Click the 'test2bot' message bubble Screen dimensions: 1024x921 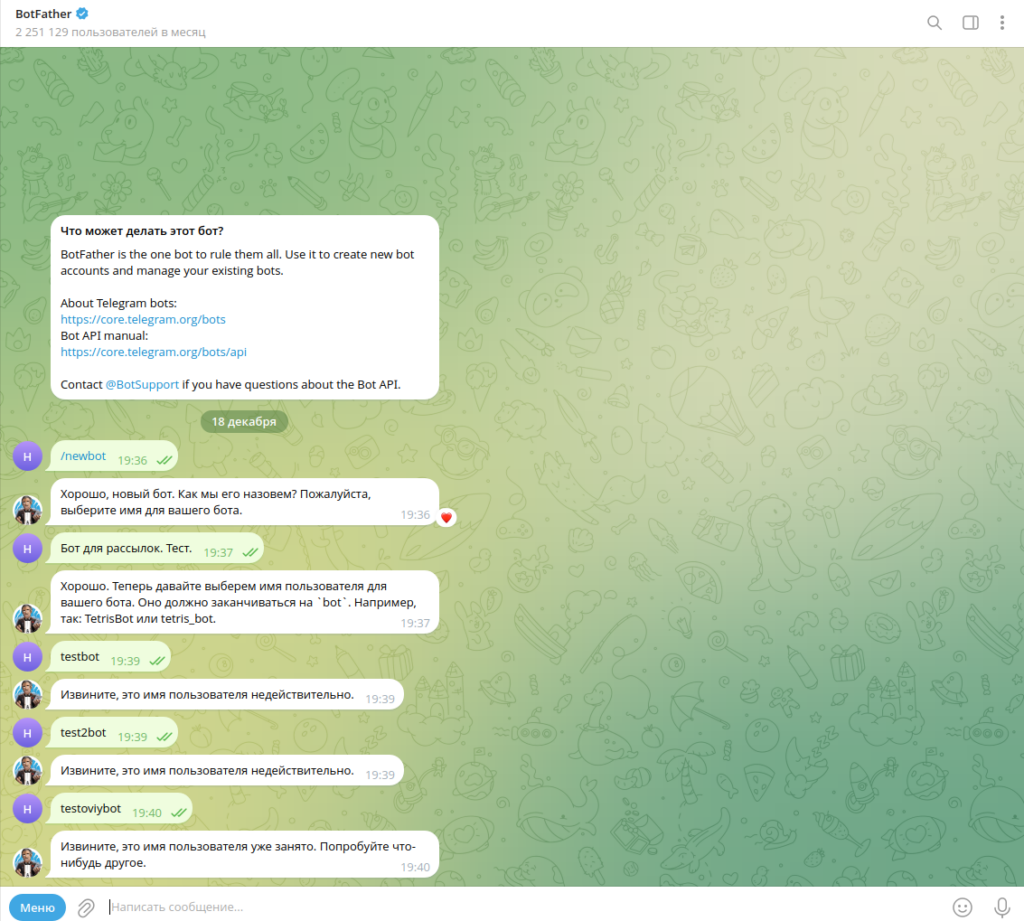[x=114, y=733]
